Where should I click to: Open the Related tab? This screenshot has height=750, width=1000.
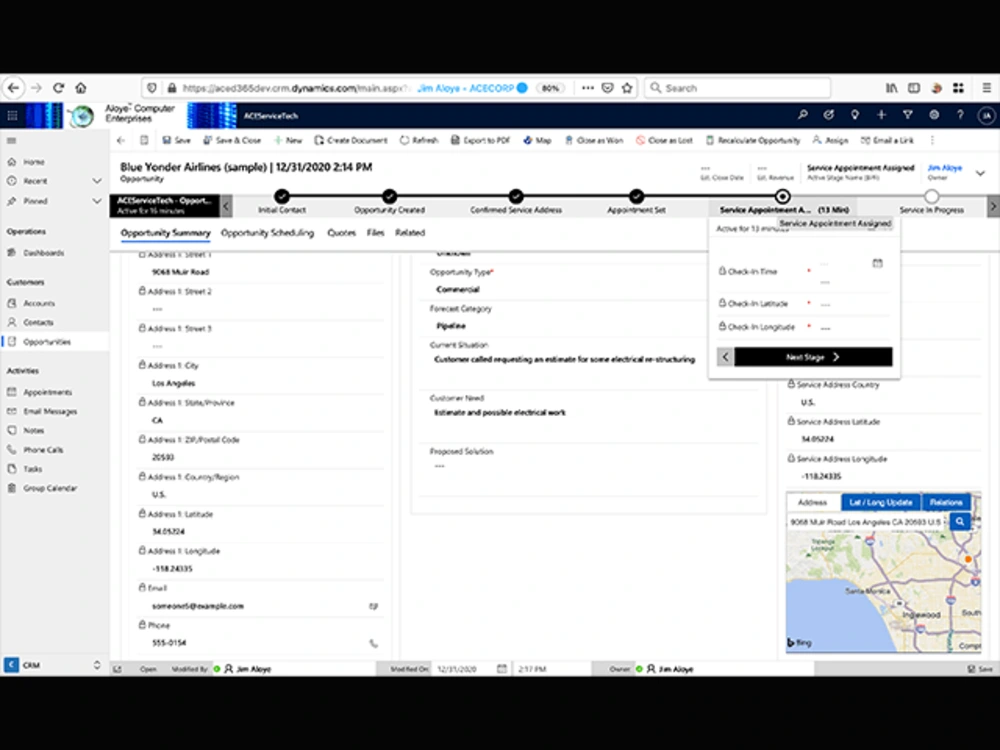[410, 233]
